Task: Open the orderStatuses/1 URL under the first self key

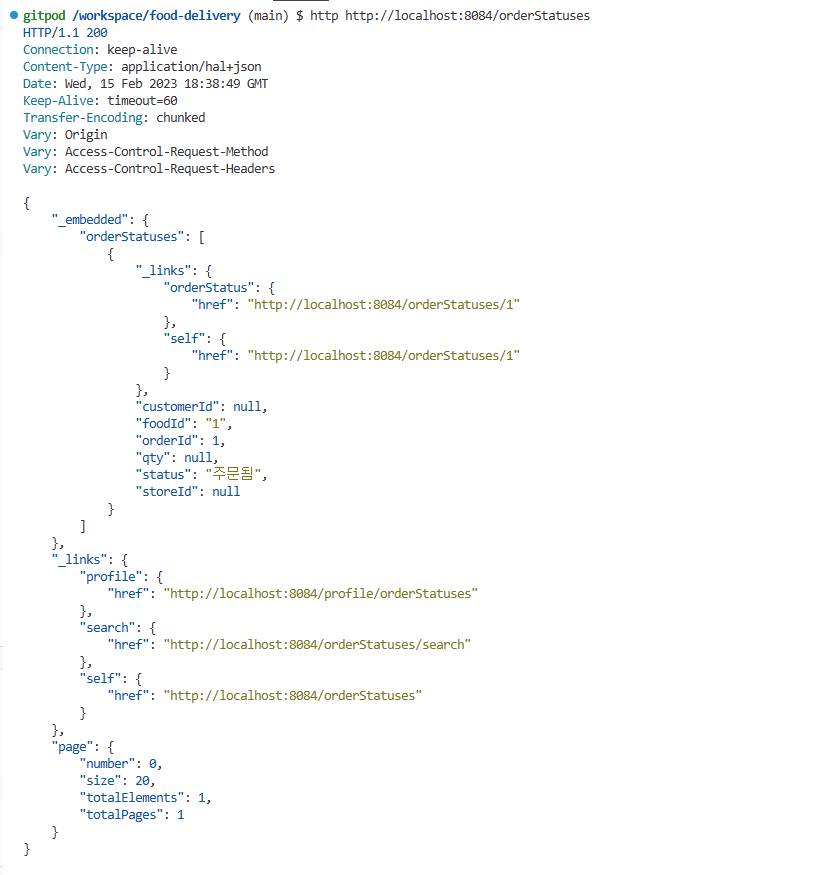Action: (384, 356)
